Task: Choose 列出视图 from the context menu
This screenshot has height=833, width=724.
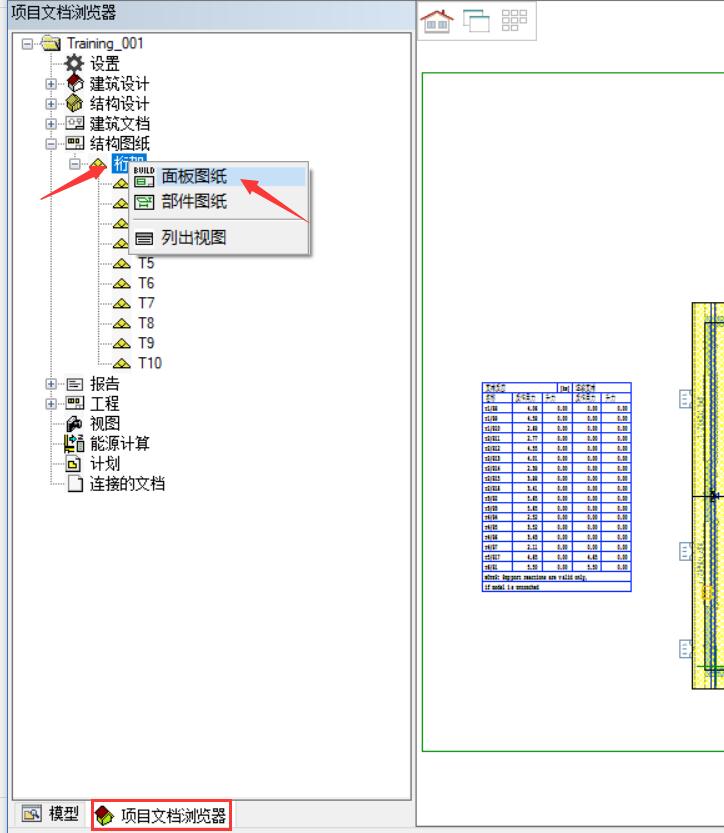Action: (x=219, y=237)
